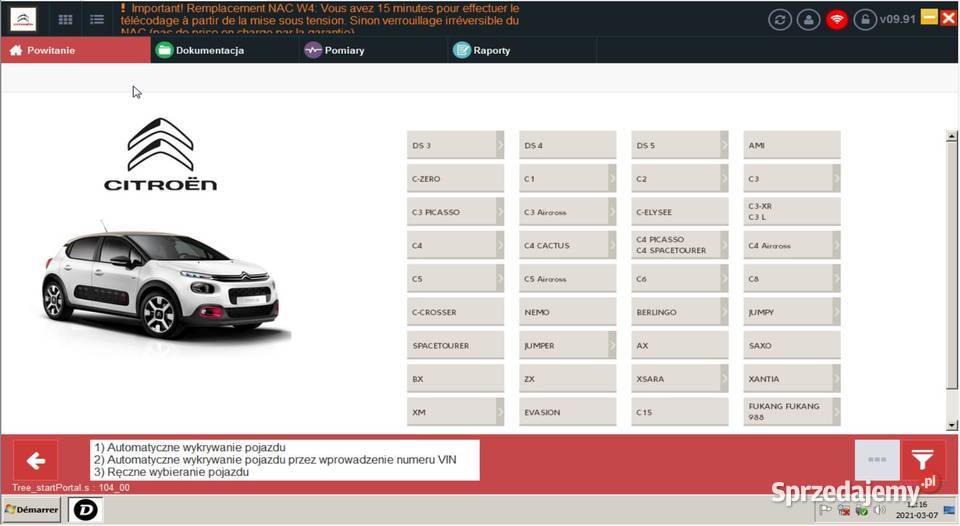Click the filter funnel button
The image size is (960, 526).
click(x=922, y=460)
